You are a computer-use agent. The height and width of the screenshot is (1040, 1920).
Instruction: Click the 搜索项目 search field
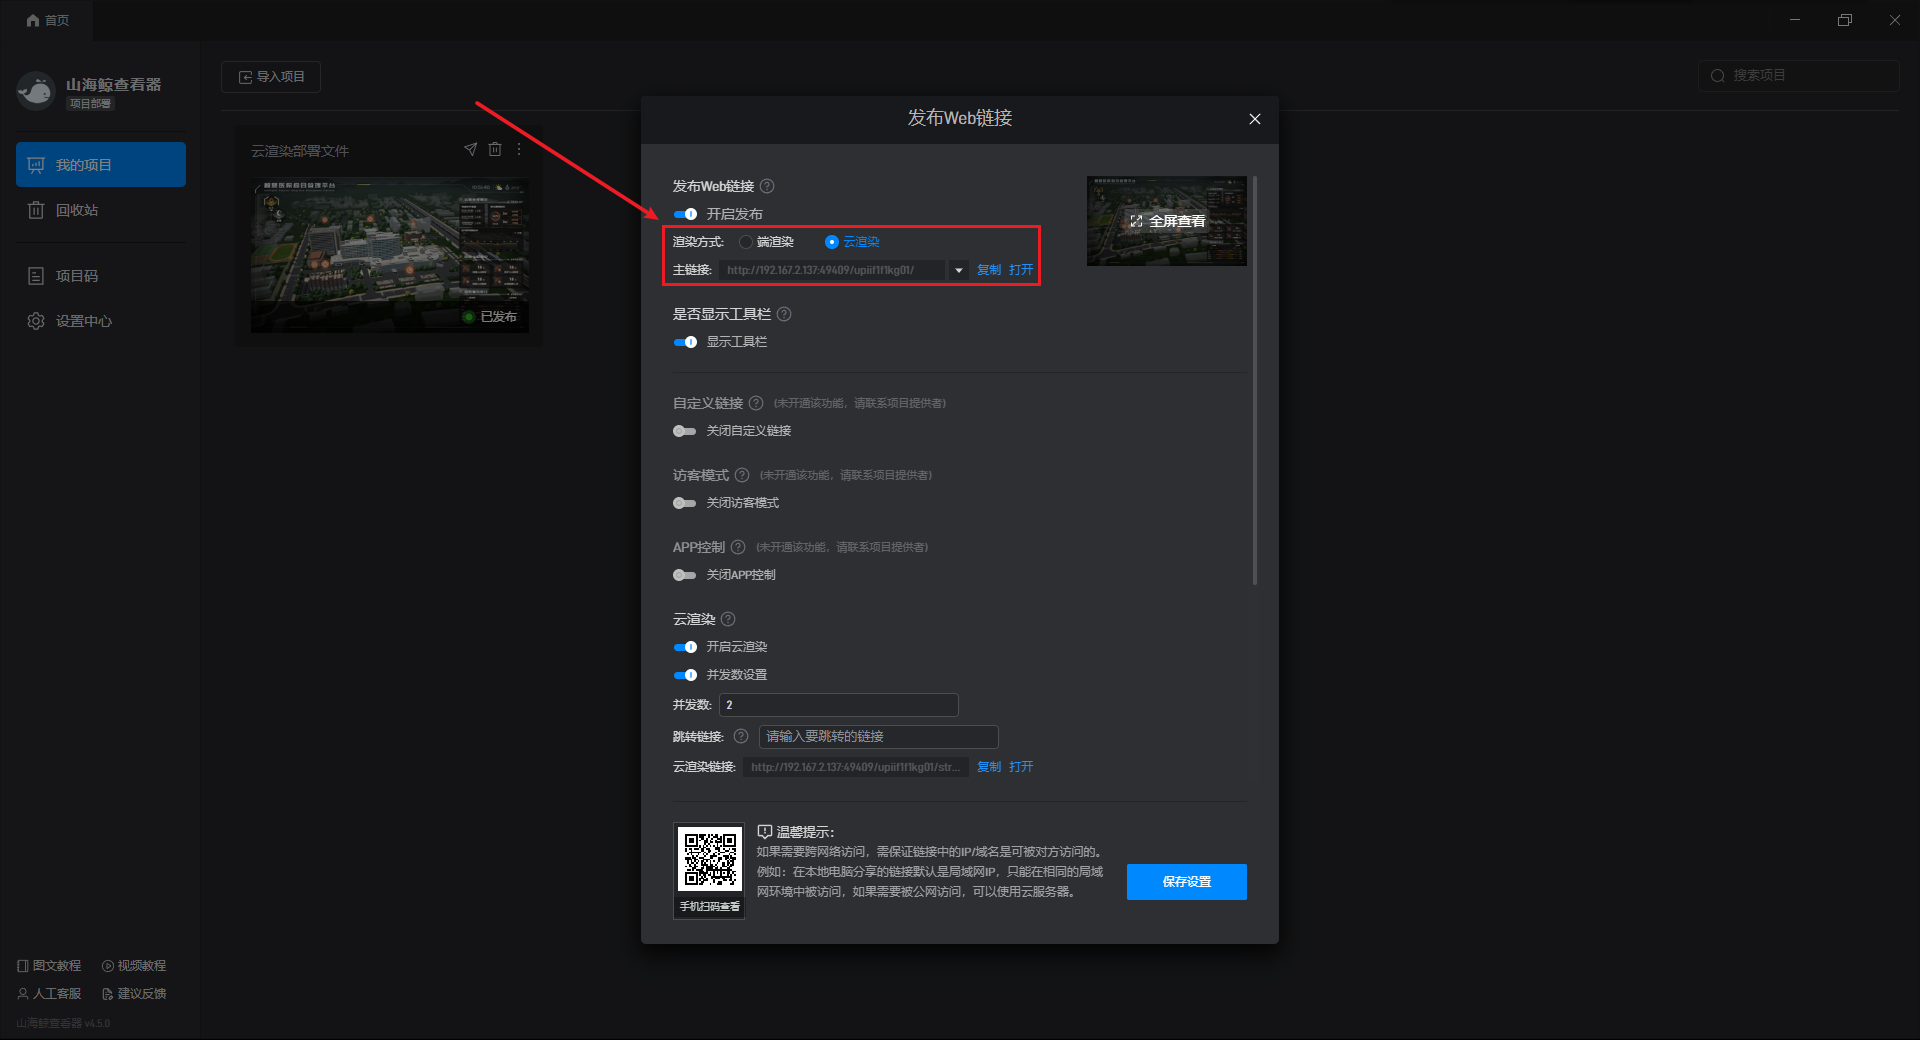coord(1798,76)
